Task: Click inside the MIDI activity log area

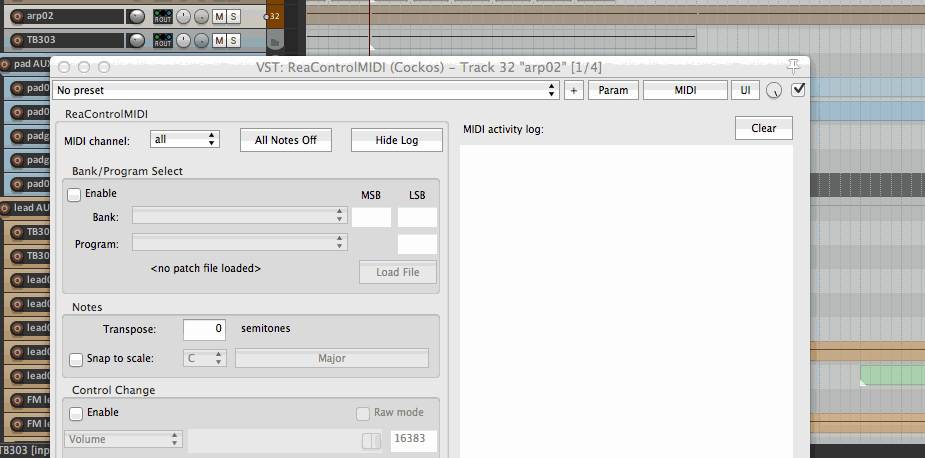Action: 626,301
